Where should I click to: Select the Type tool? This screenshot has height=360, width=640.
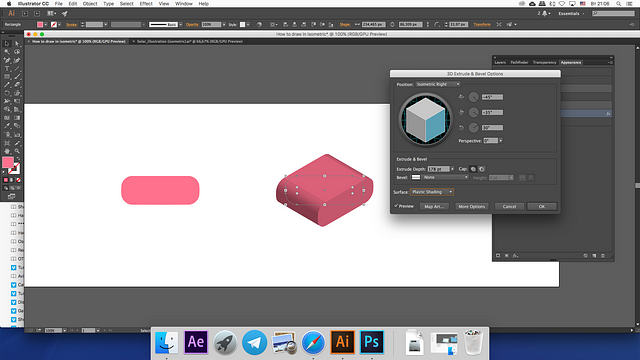pyautogui.click(x=7, y=68)
